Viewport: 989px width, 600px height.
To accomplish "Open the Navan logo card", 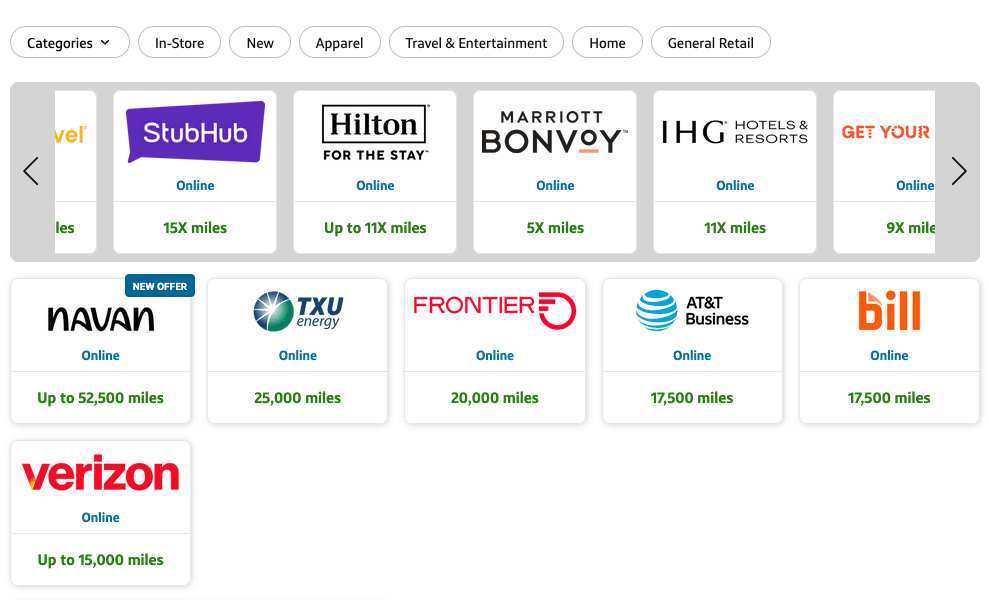I will 100,318.
